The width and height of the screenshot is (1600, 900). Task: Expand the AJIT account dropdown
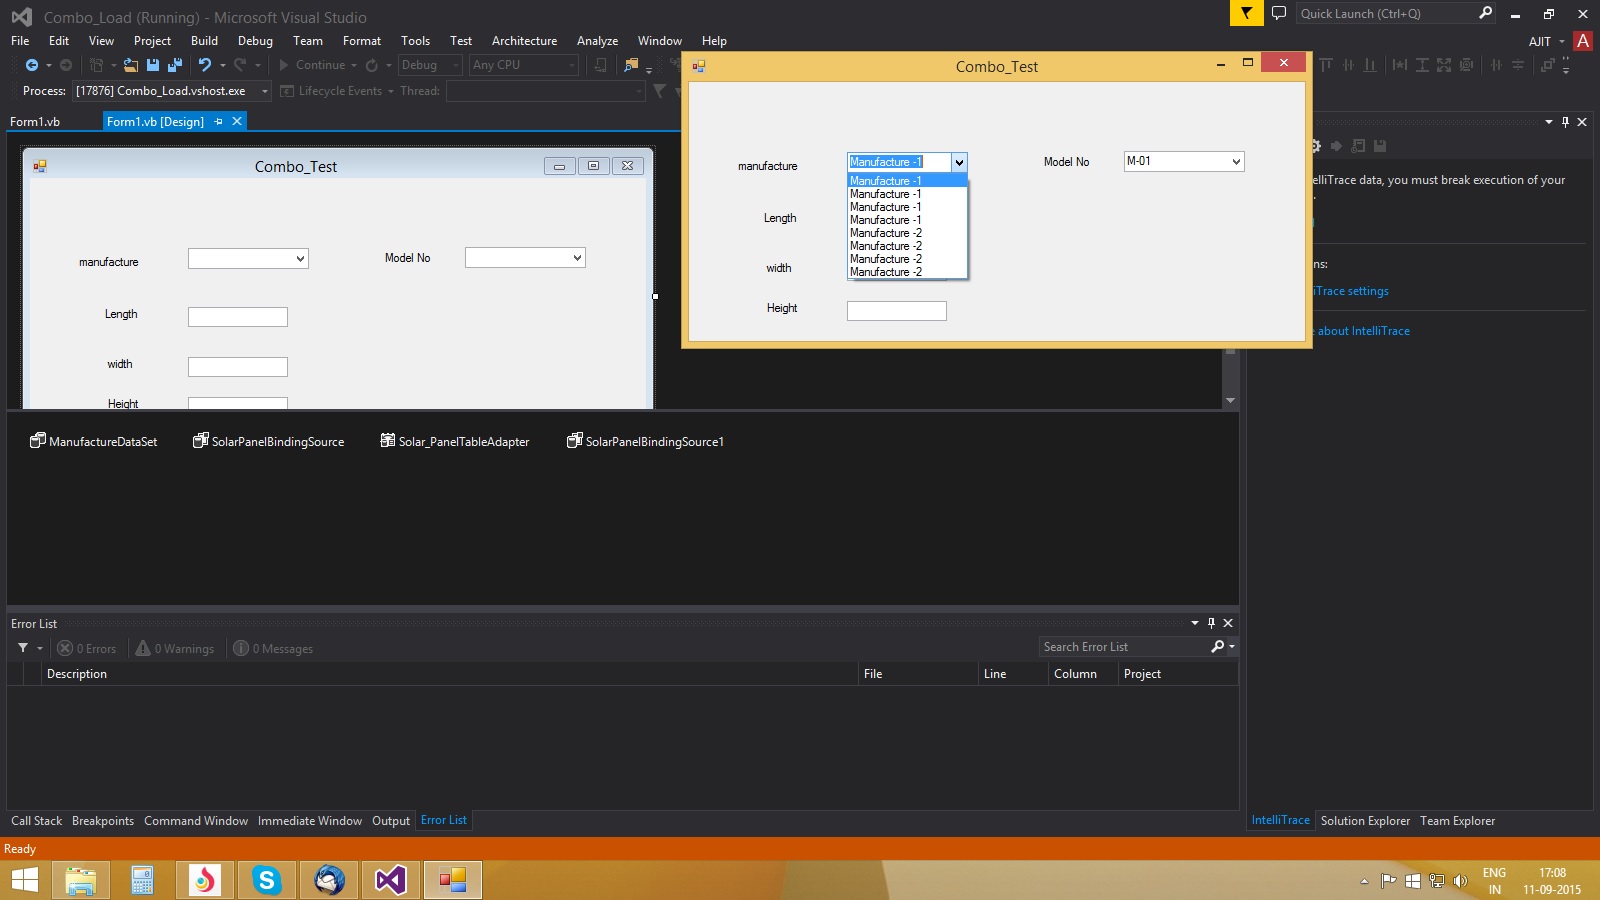click(x=1562, y=42)
